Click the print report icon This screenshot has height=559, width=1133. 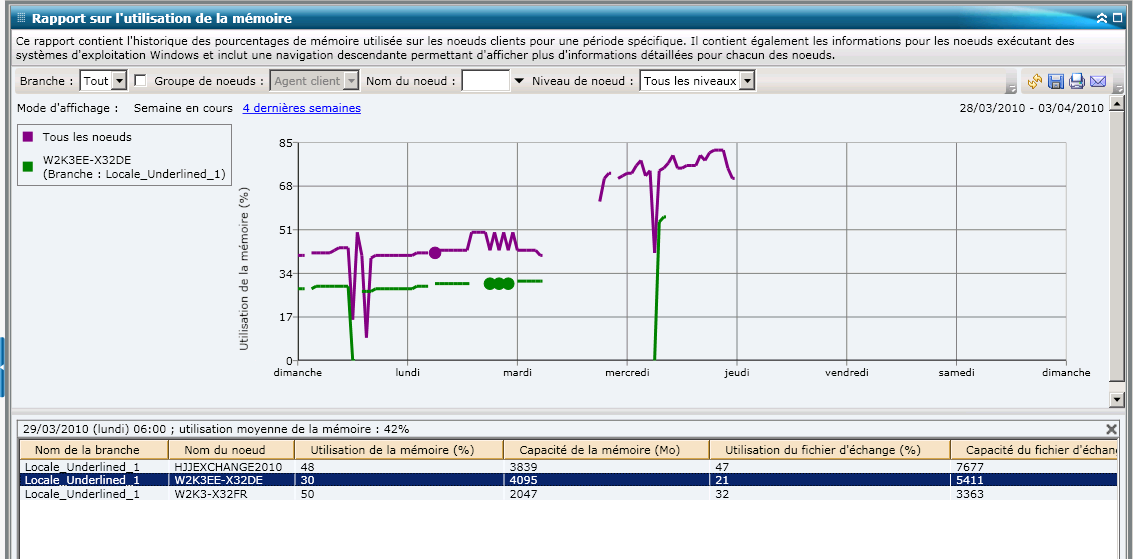[x=1077, y=82]
